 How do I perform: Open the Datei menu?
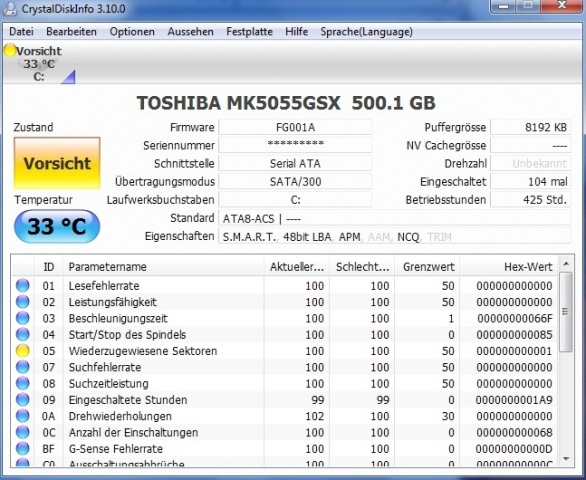21,32
